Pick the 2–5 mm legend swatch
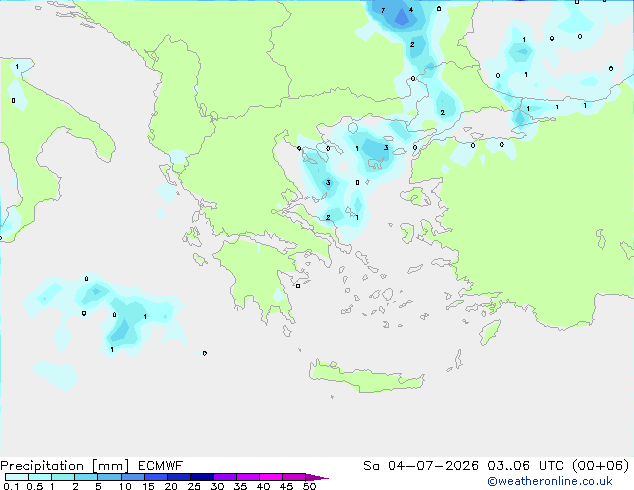Image resolution: width=634 pixels, height=490 pixels. point(86,477)
